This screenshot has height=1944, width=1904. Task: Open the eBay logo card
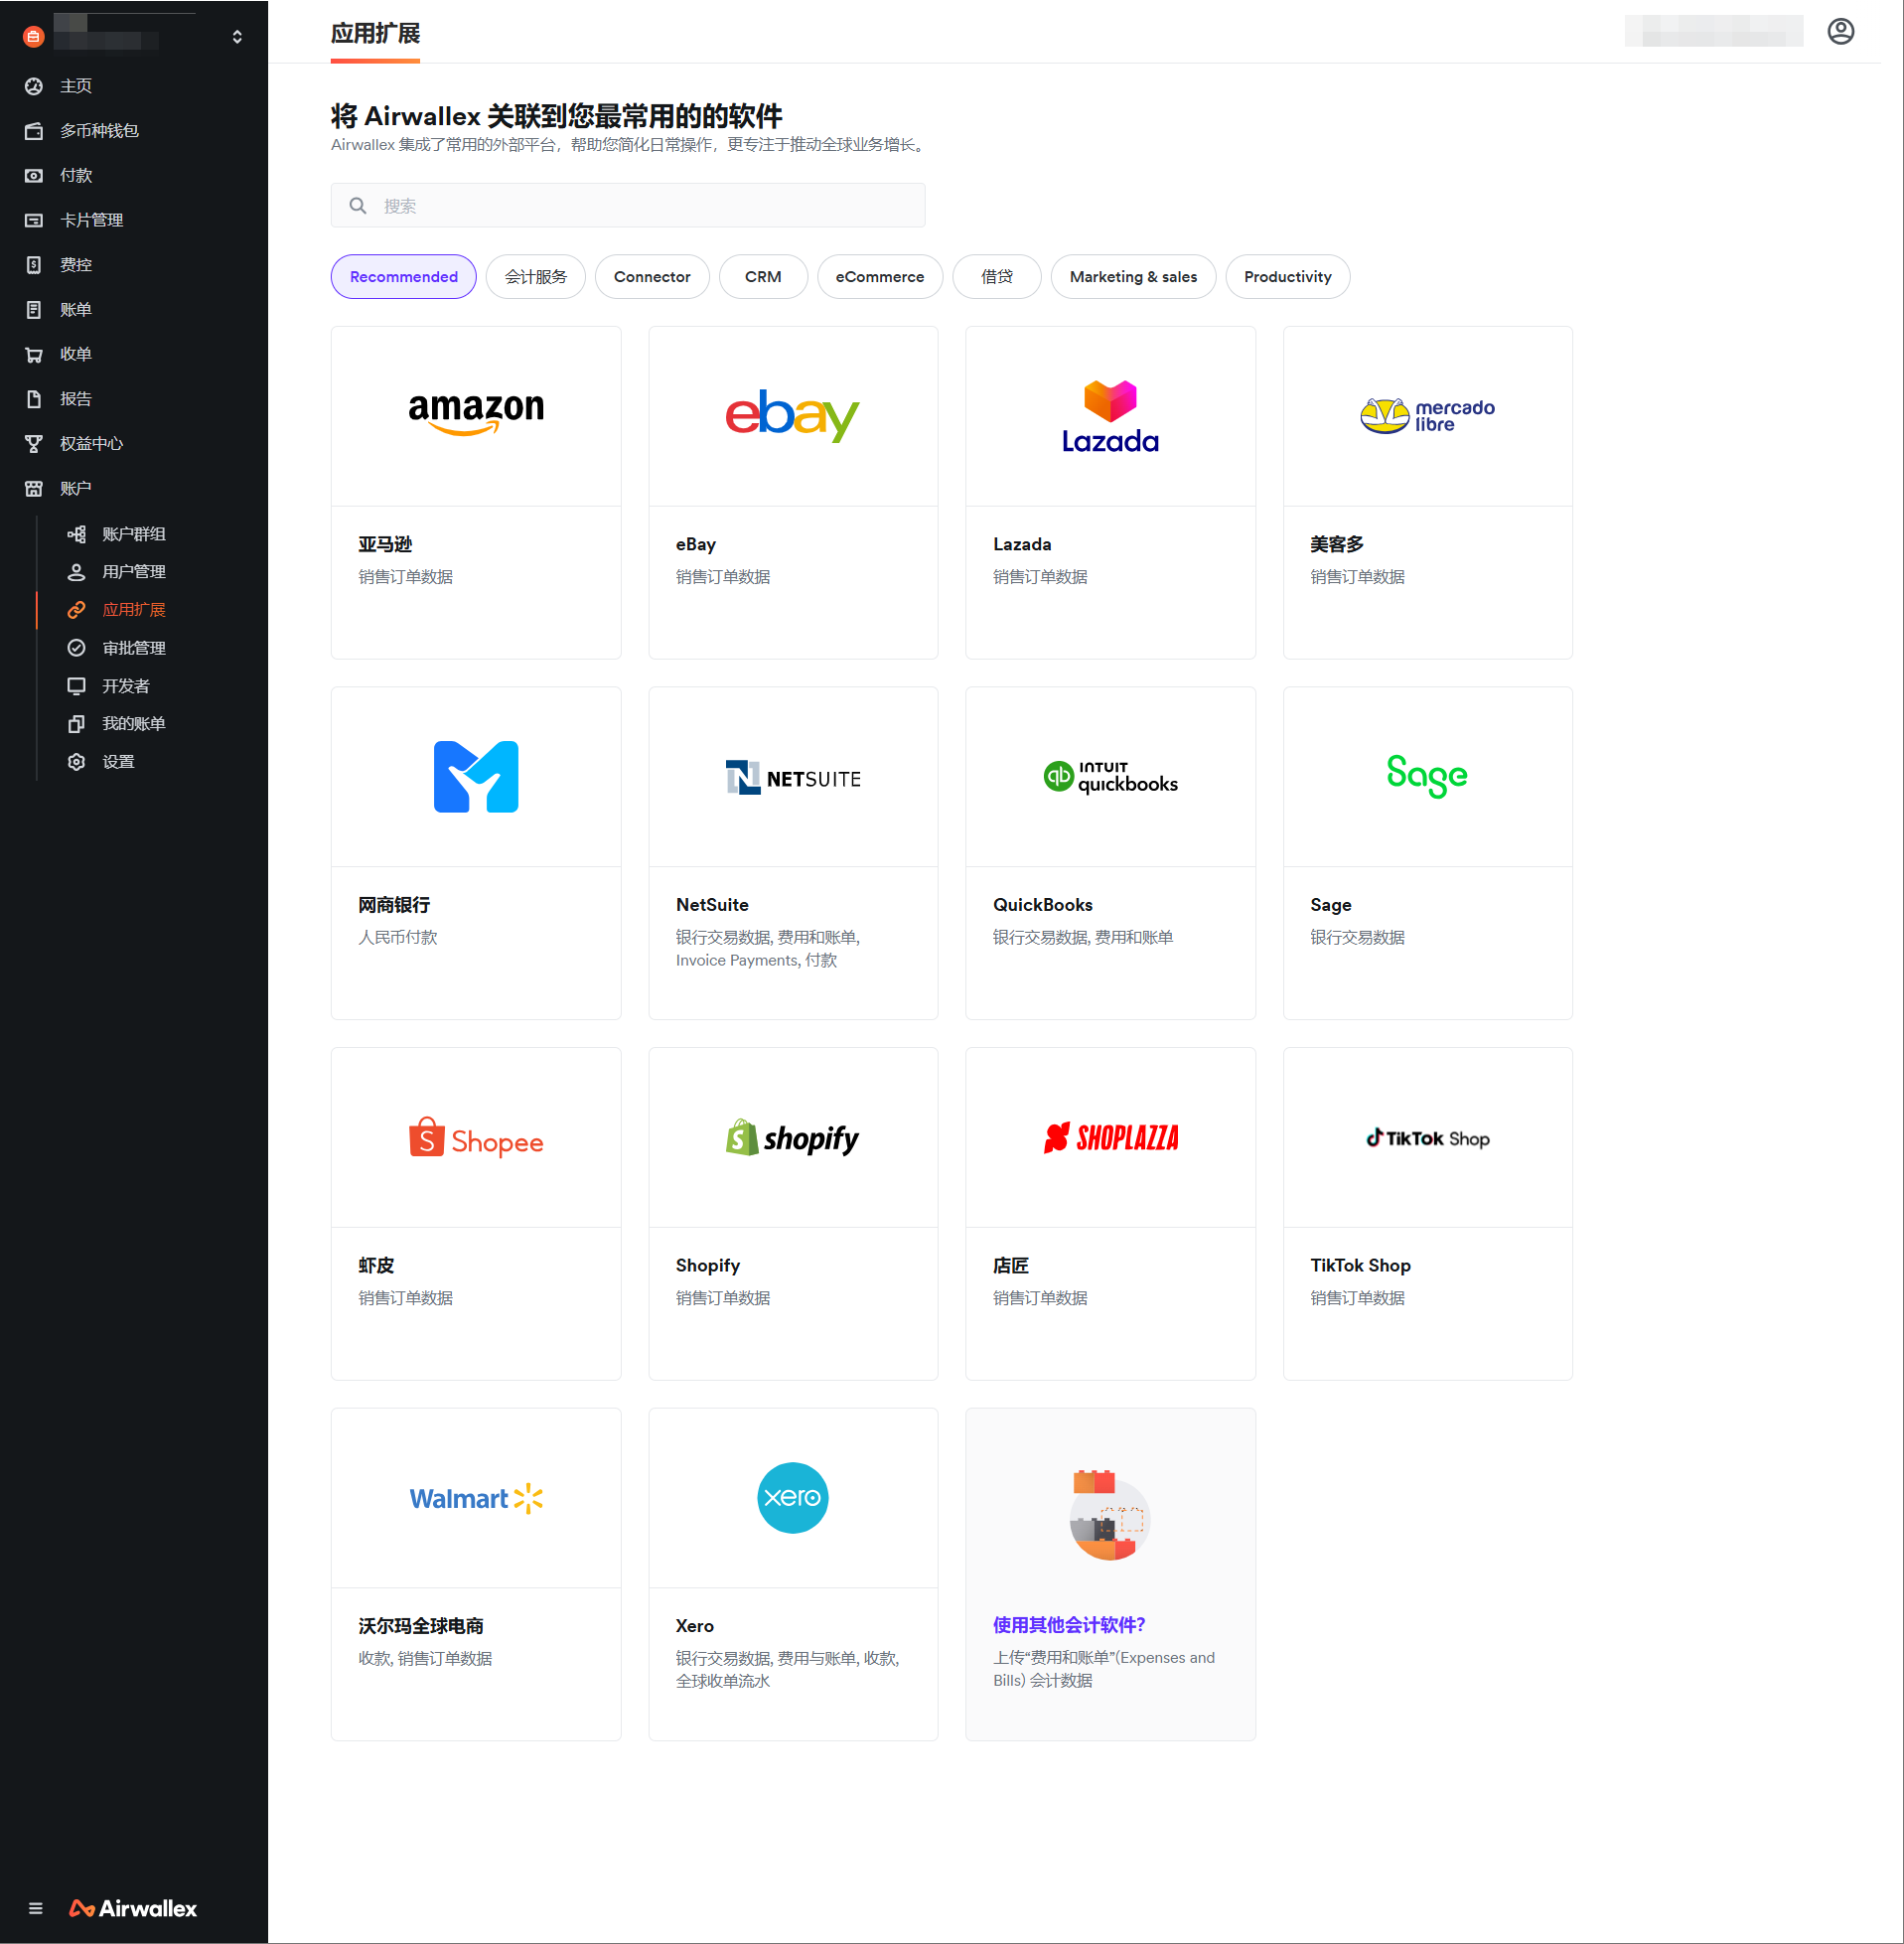(x=793, y=415)
